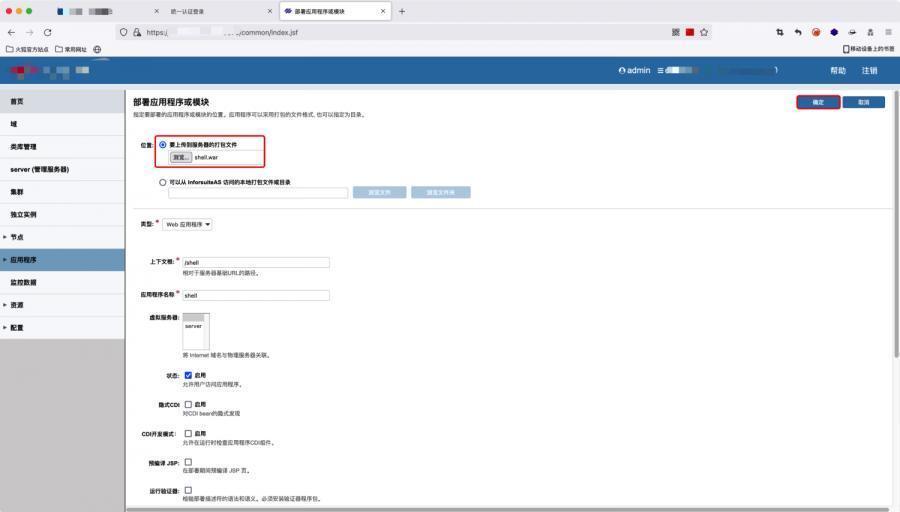This screenshot has width=900, height=512.
Task: Click the admin user icon in the header
Action: 622,71
